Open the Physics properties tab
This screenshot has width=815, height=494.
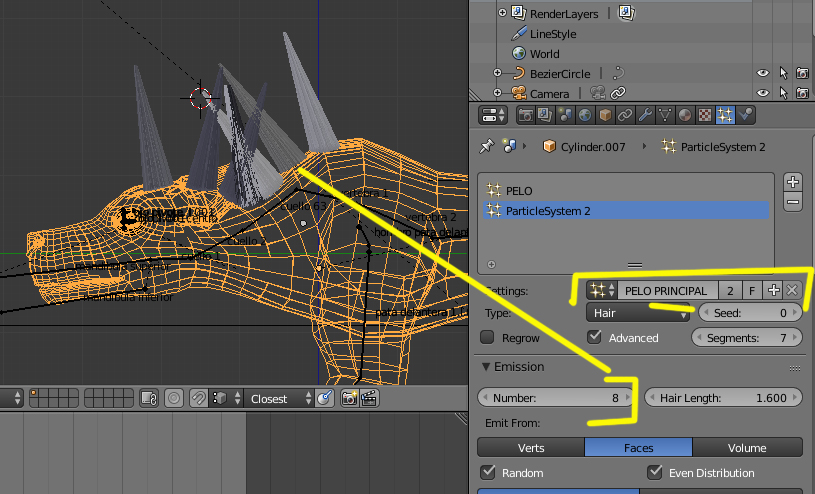[746, 115]
